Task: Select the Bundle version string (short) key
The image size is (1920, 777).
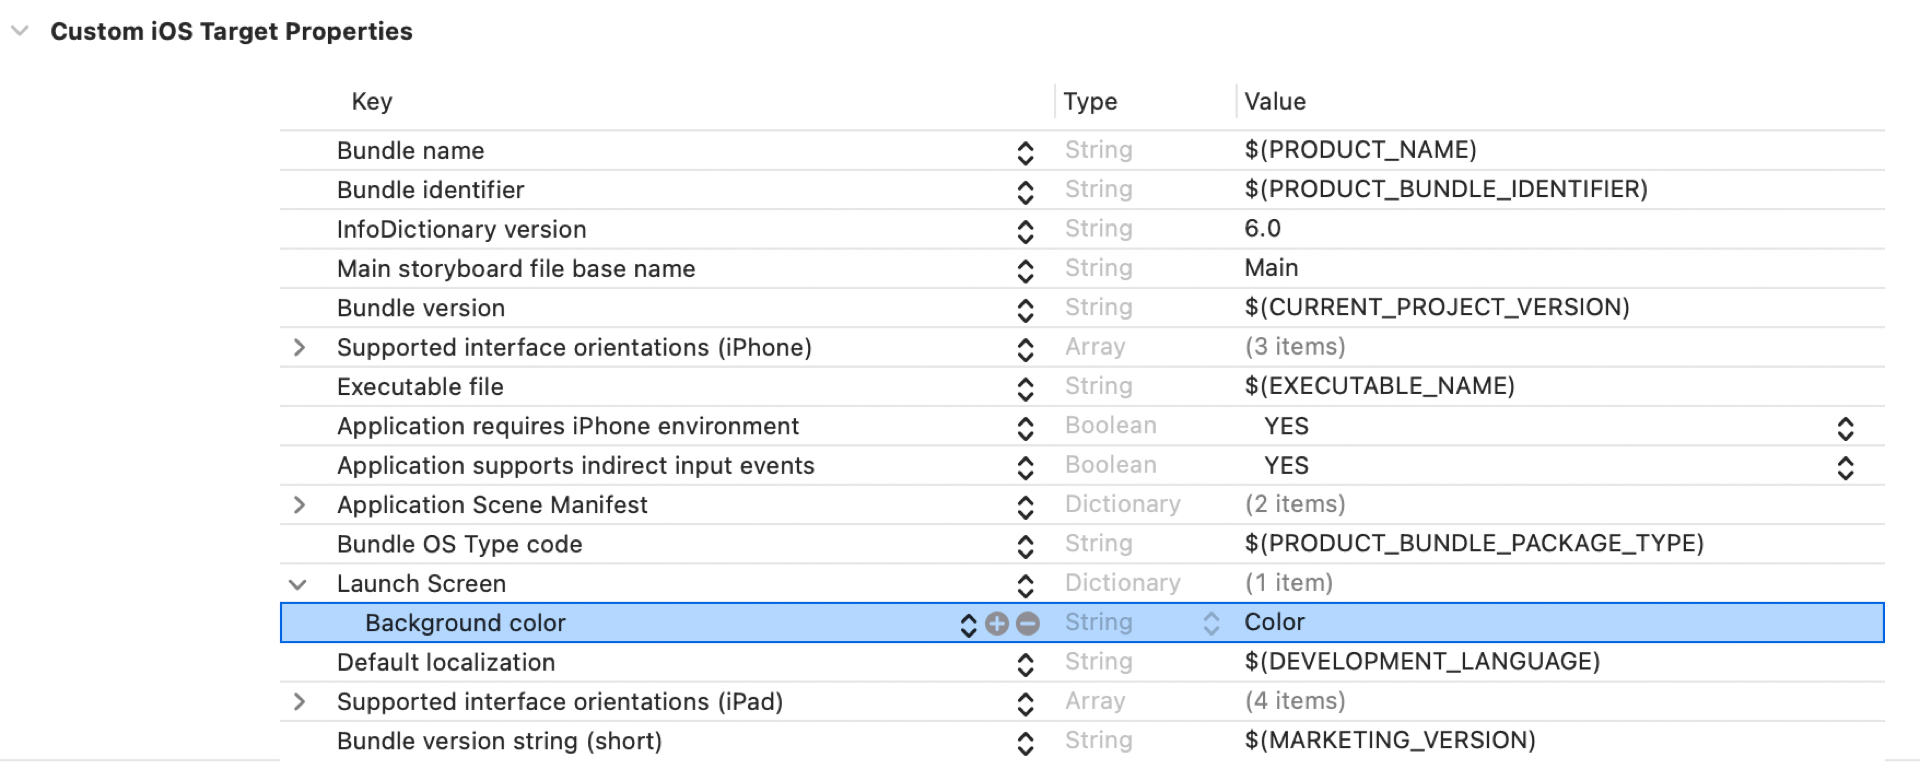Action: 499,742
